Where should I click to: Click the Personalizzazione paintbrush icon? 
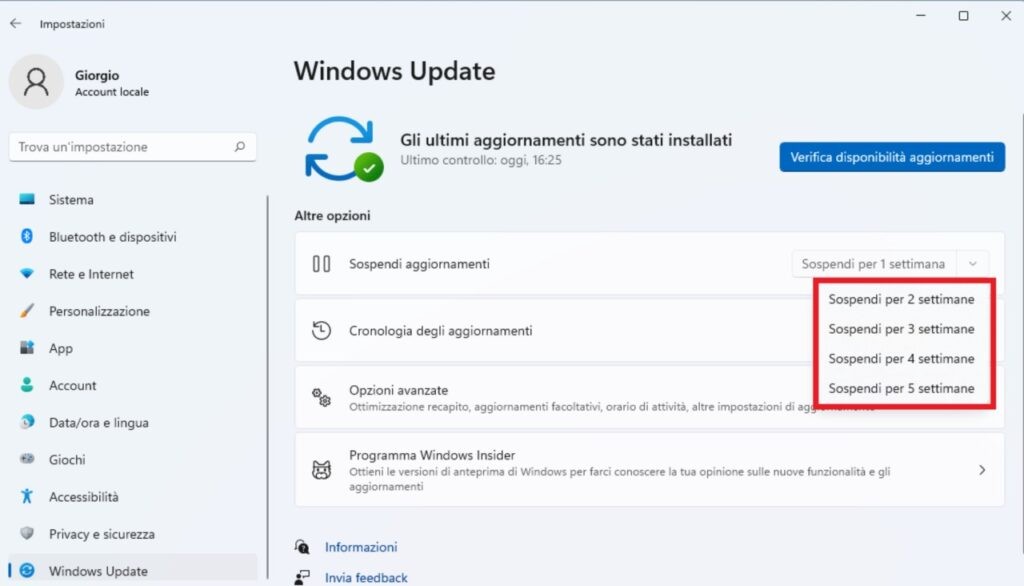27,311
